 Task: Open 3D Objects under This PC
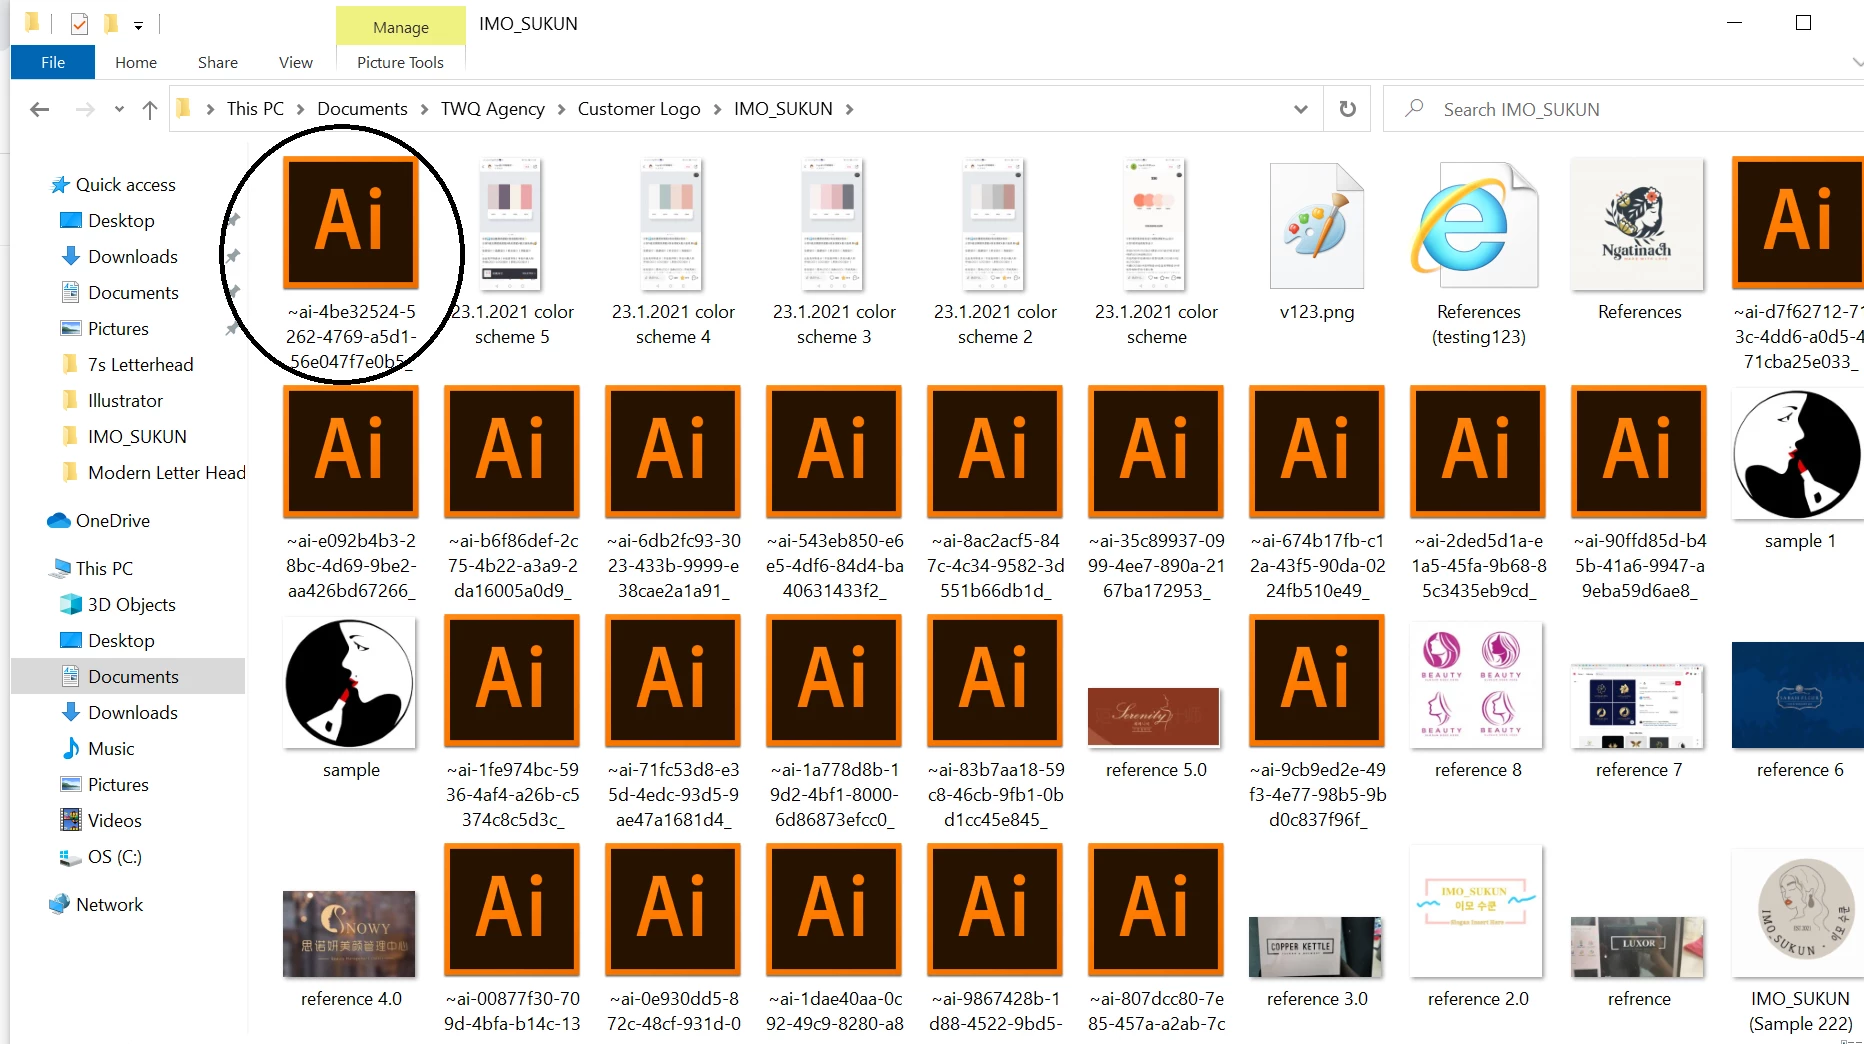coord(131,604)
